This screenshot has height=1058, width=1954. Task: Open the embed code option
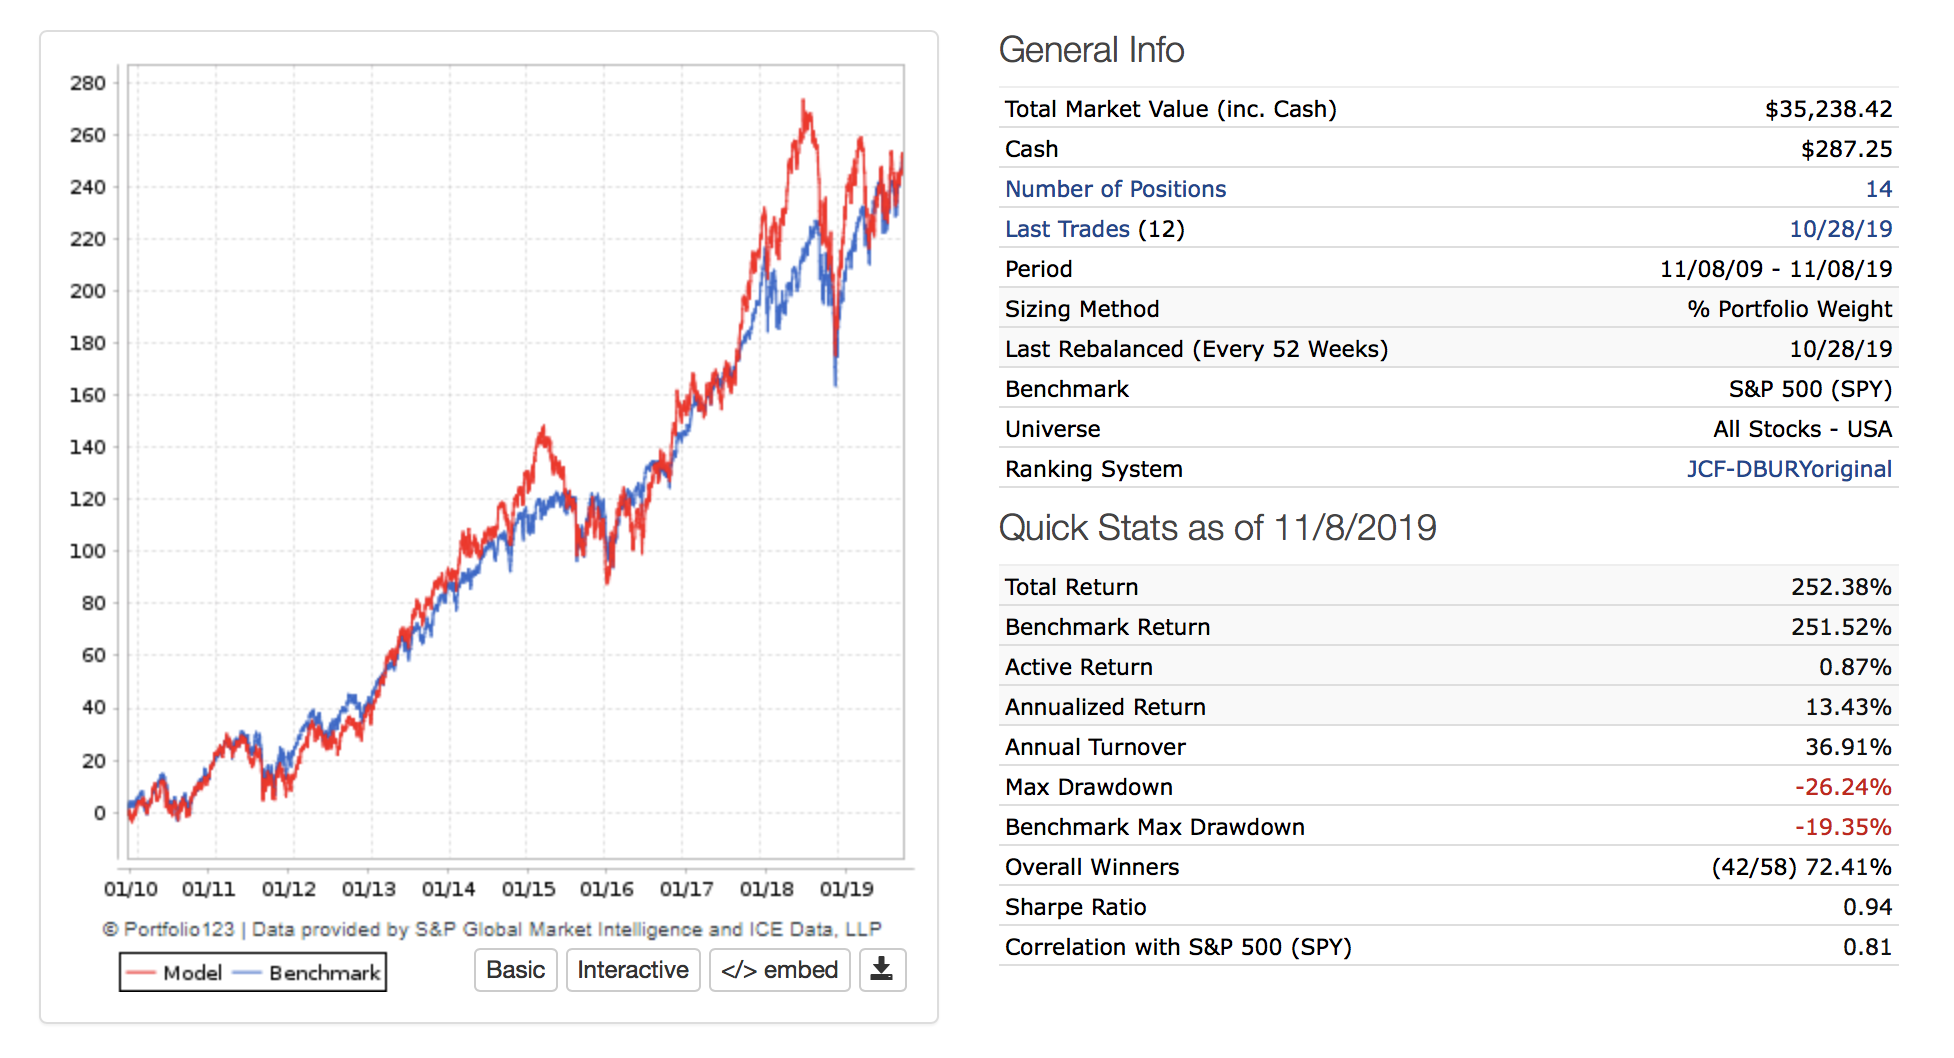(779, 970)
